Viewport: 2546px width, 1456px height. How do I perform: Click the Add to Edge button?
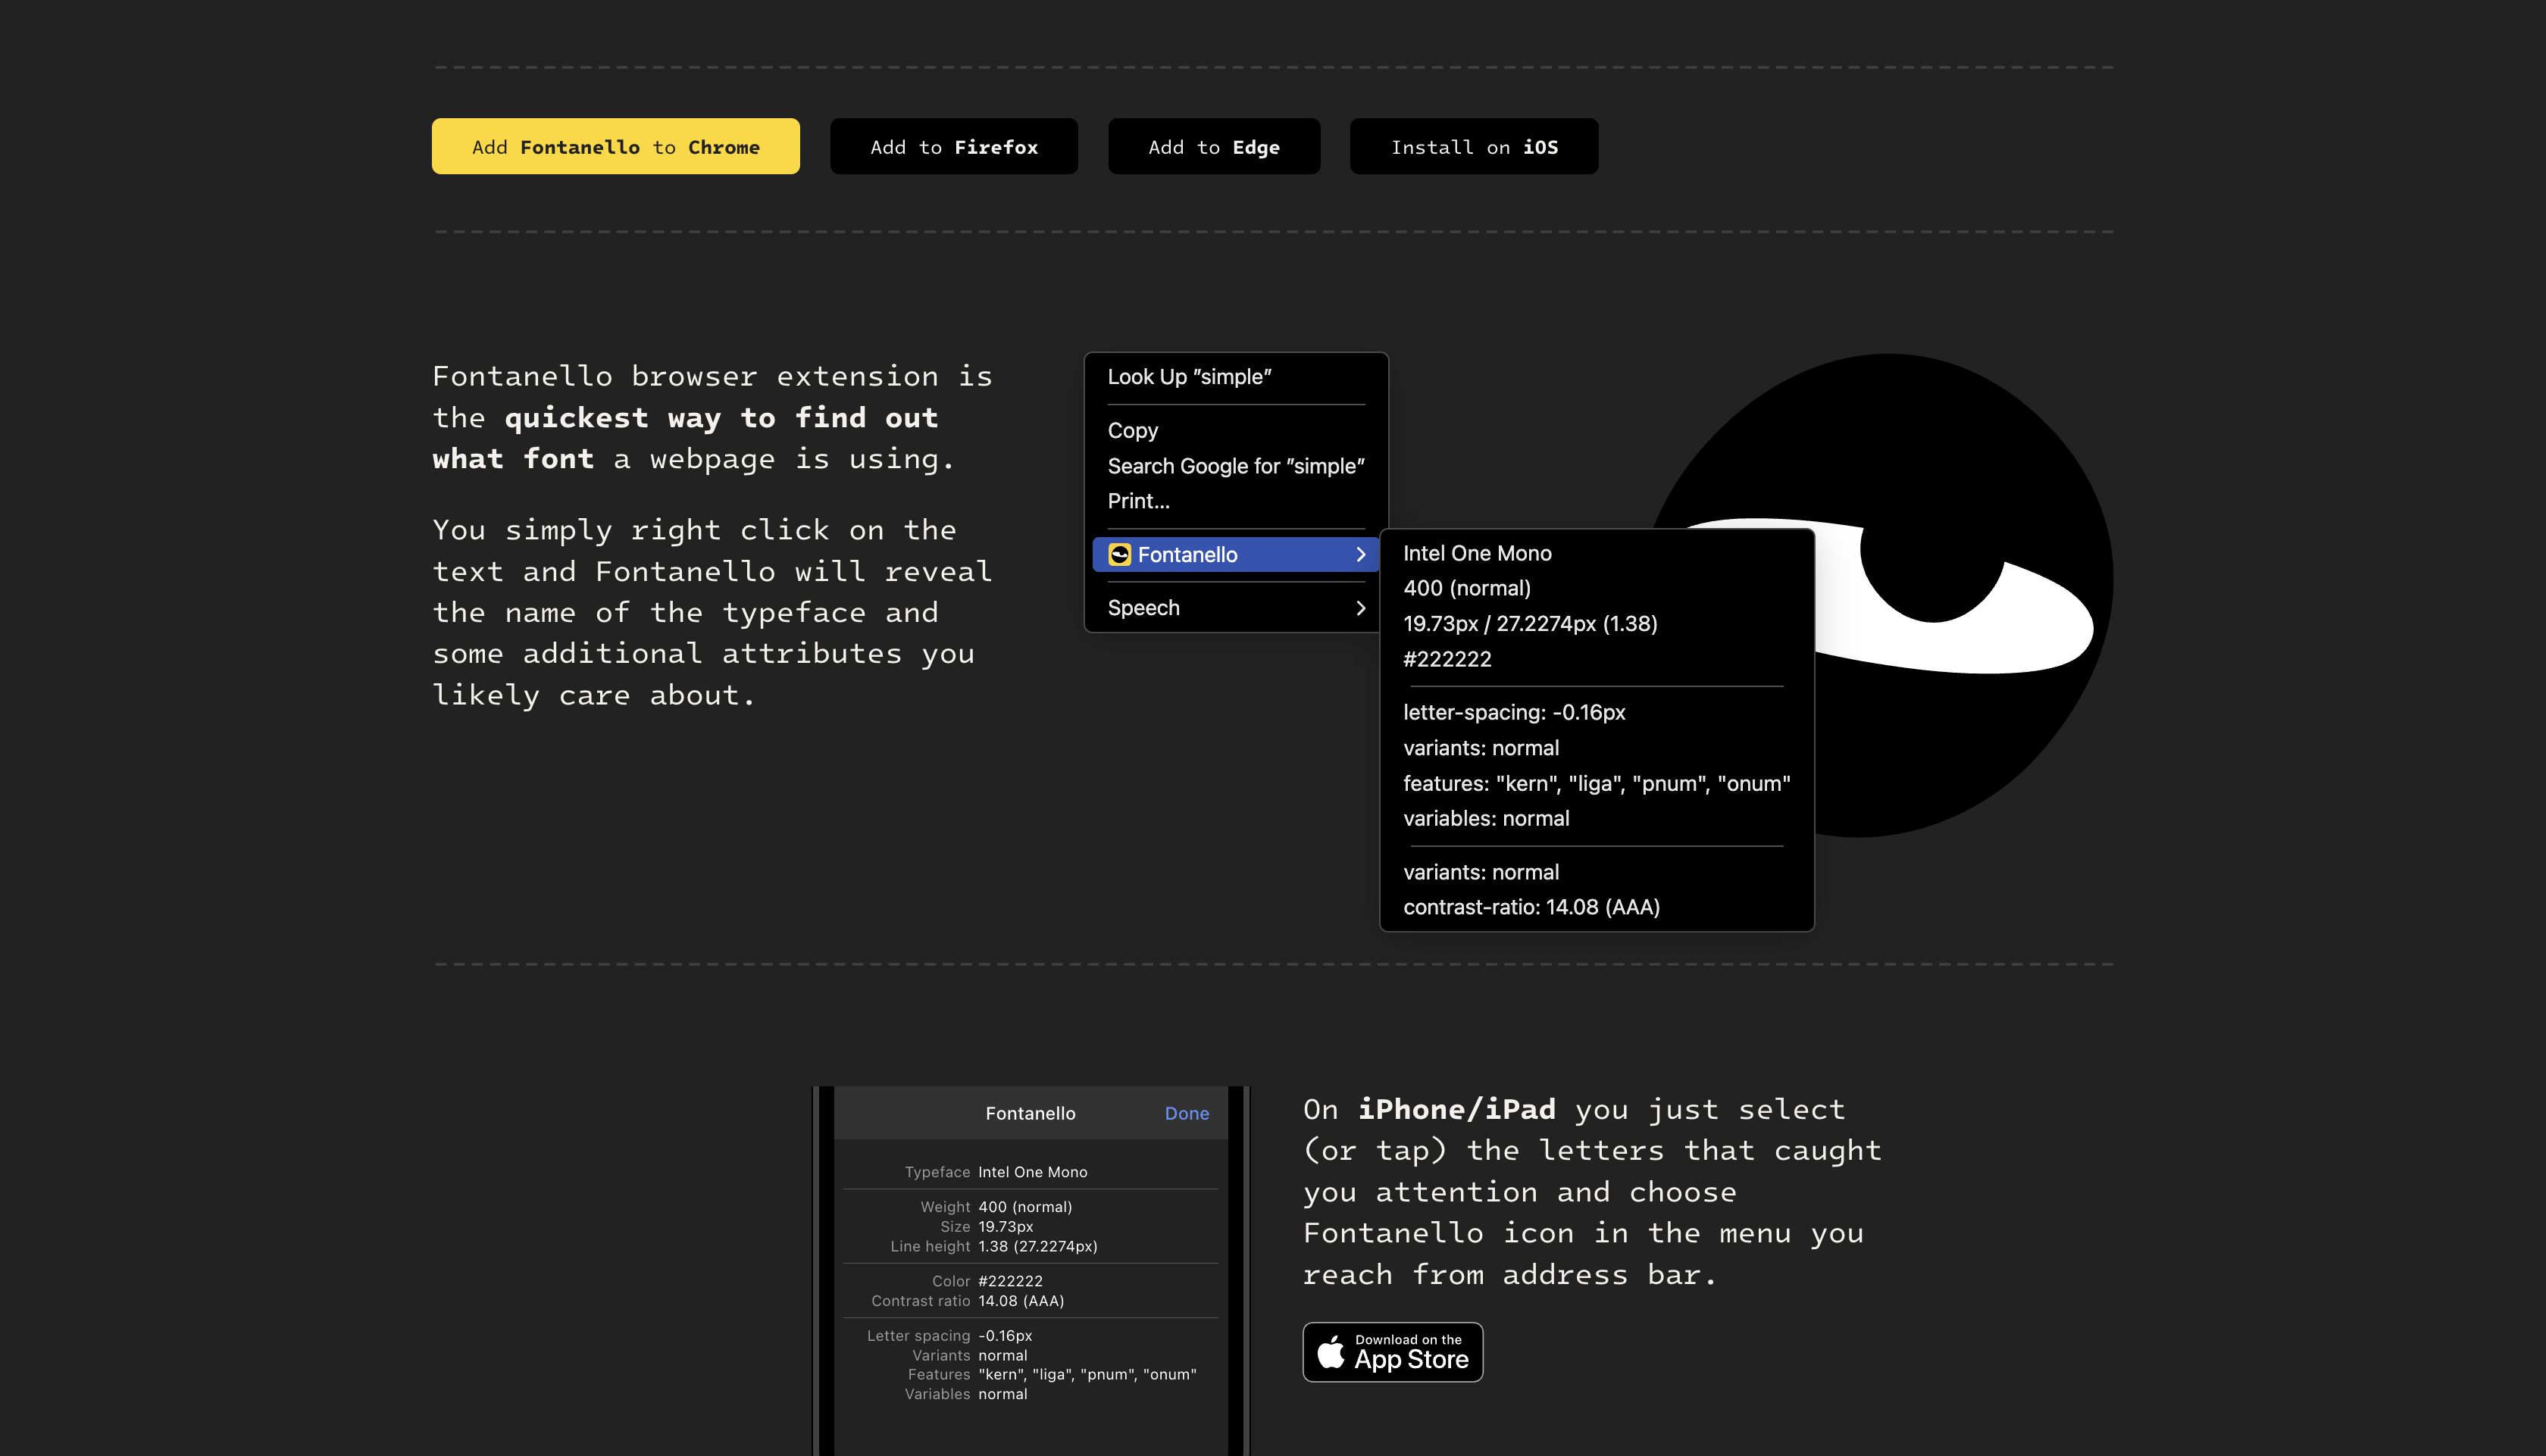click(1213, 147)
